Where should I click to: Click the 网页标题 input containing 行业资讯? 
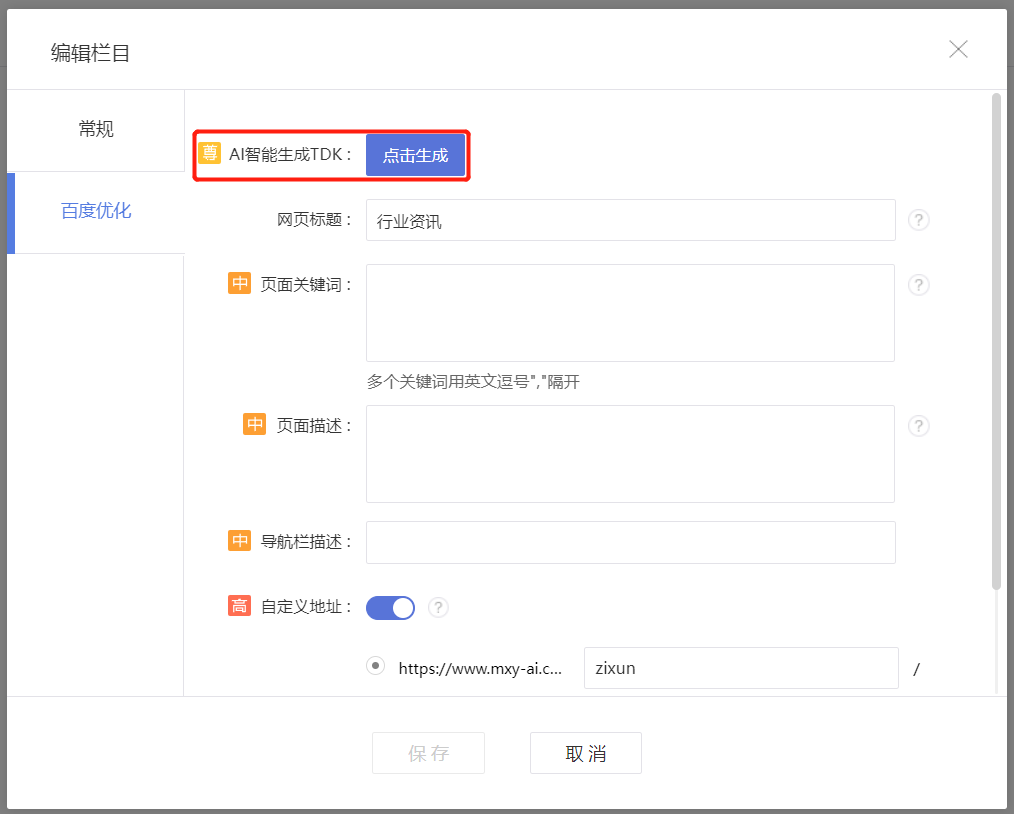(x=630, y=221)
